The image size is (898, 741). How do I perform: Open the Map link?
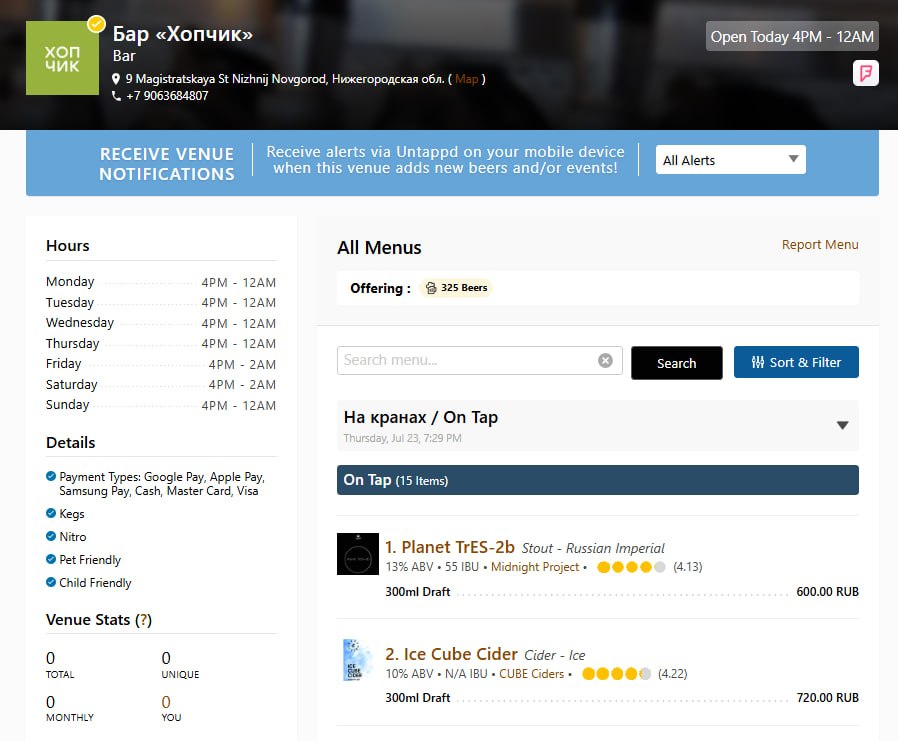tap(466, 79)
